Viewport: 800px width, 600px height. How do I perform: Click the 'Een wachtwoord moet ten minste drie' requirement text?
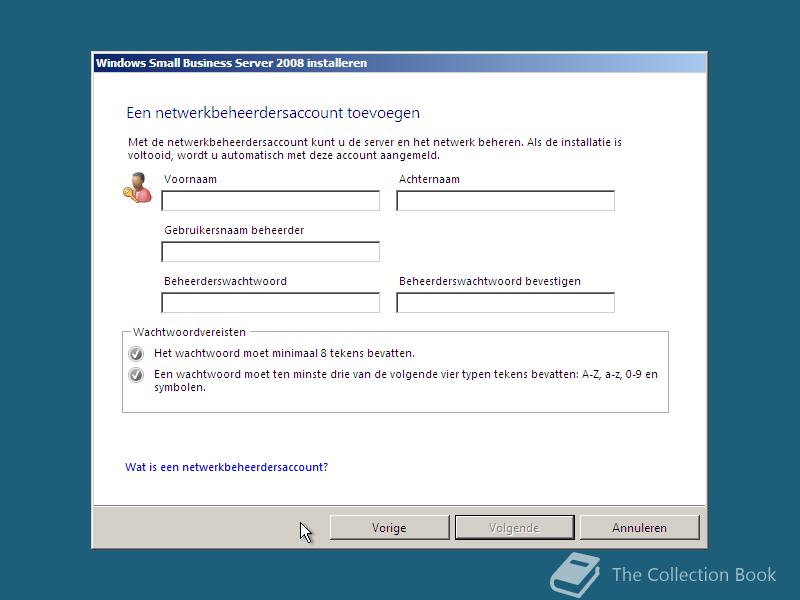[x=406, y=381]
